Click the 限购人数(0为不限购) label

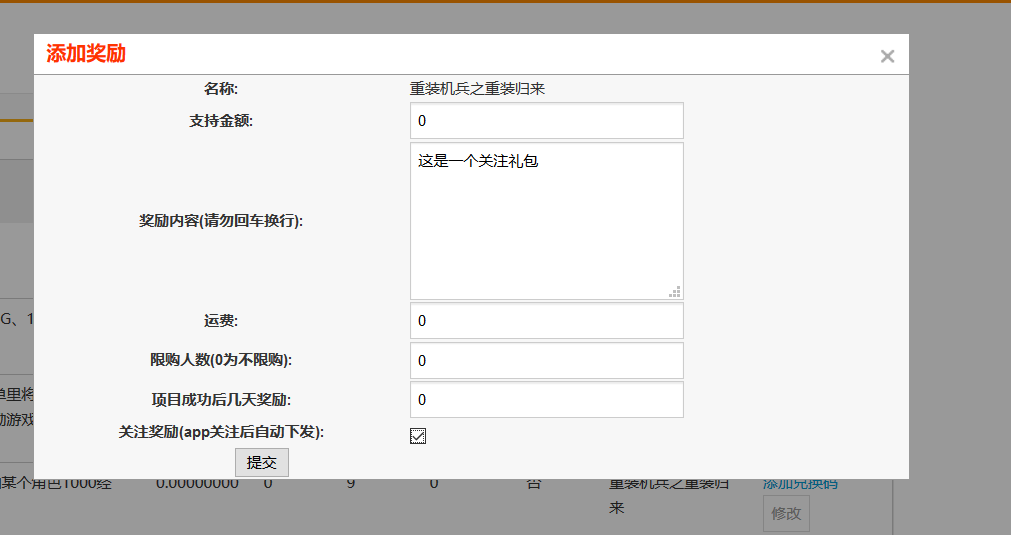(x=221, y=360)
